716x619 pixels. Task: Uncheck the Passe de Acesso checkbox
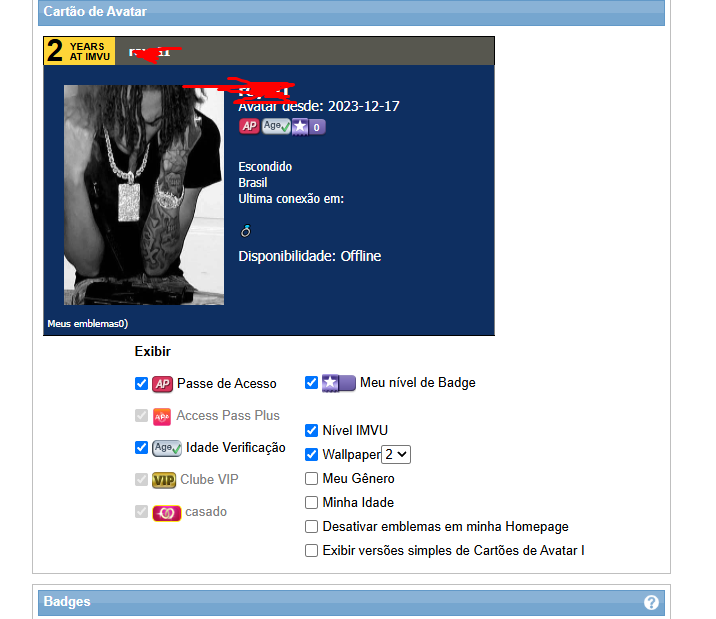(141, 383)
